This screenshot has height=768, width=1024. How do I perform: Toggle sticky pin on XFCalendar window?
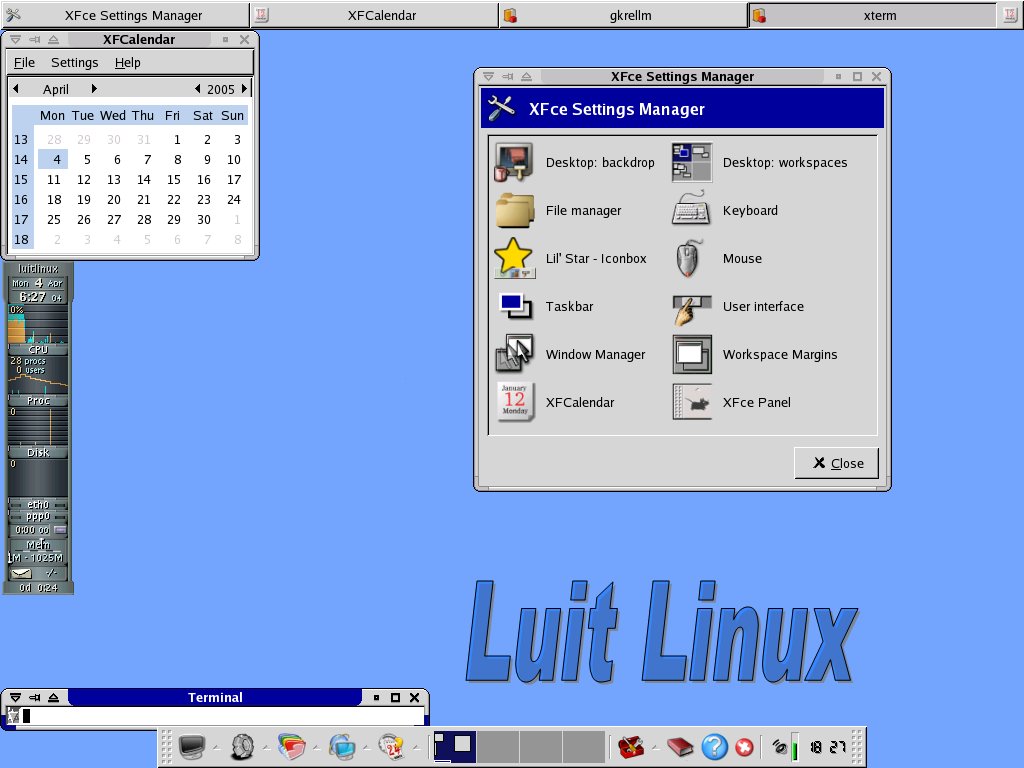[x=35, y=40]
